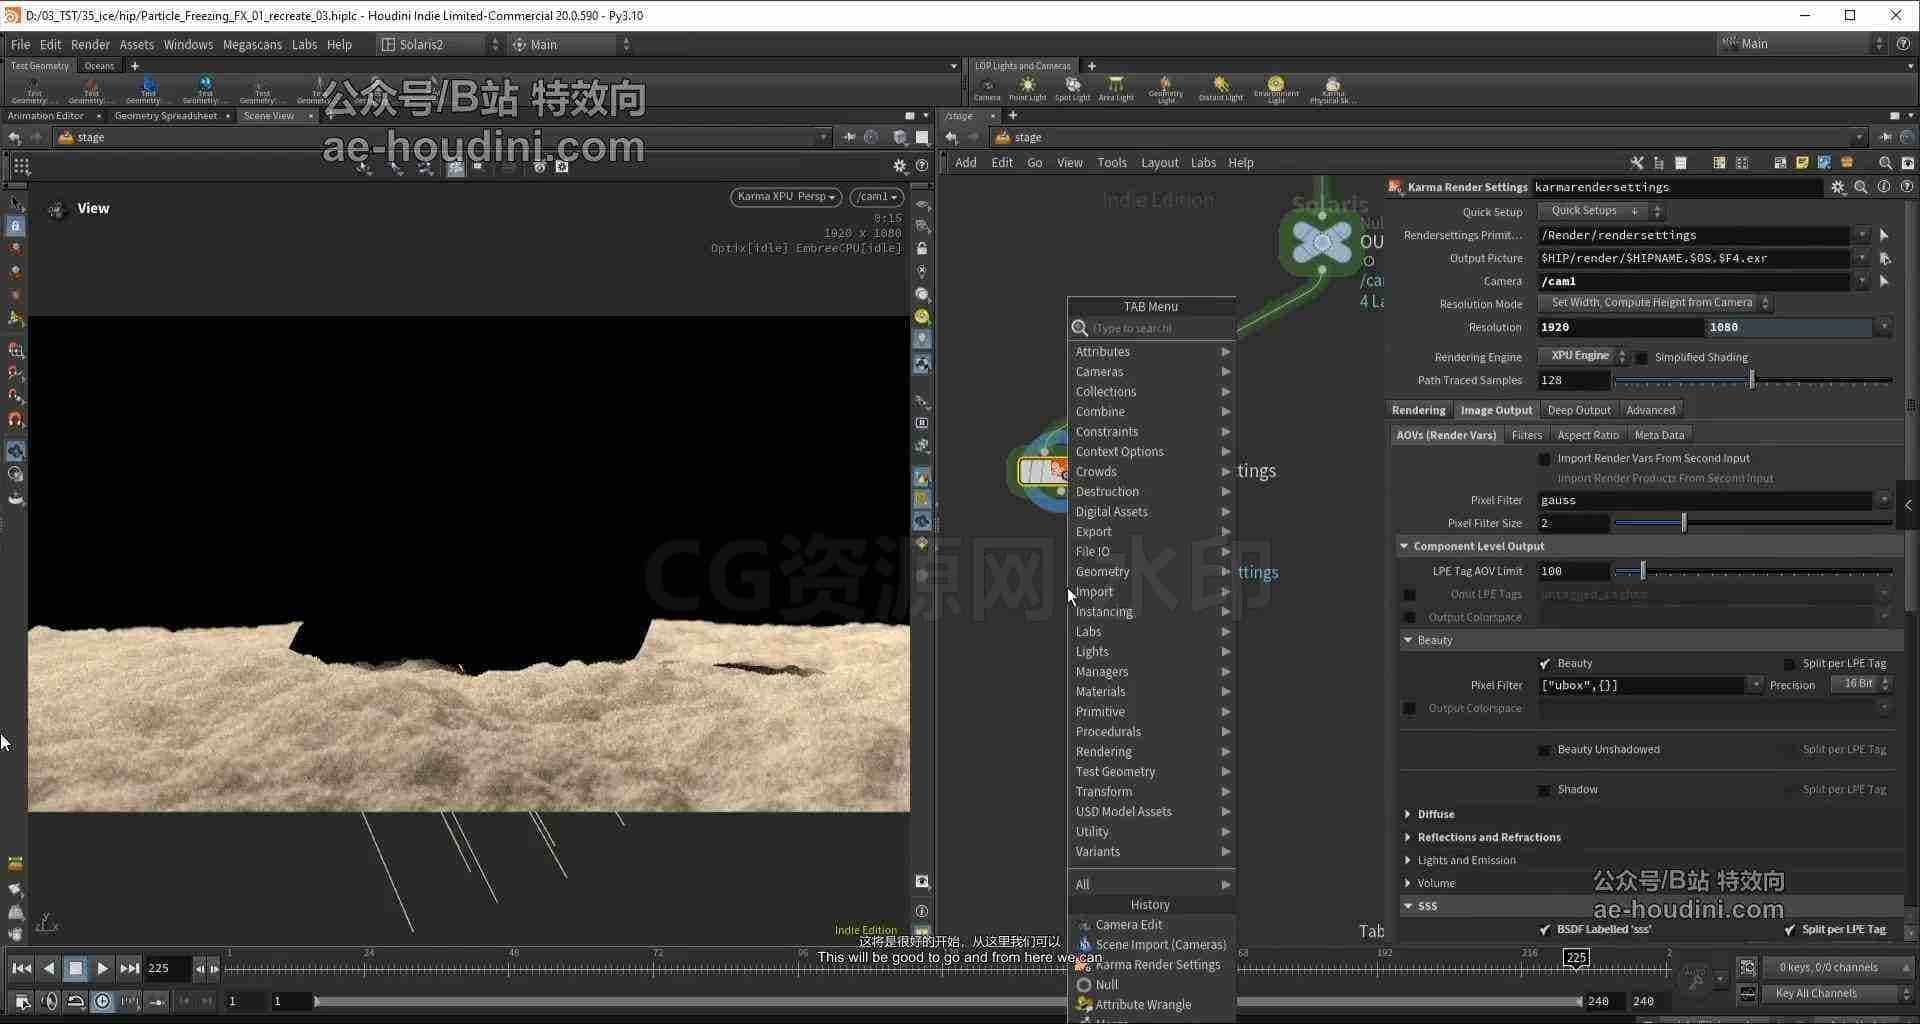Add an Area Light from the shelf
This screenshot has width=1920, height=1024.
[x=1116, y=88]
